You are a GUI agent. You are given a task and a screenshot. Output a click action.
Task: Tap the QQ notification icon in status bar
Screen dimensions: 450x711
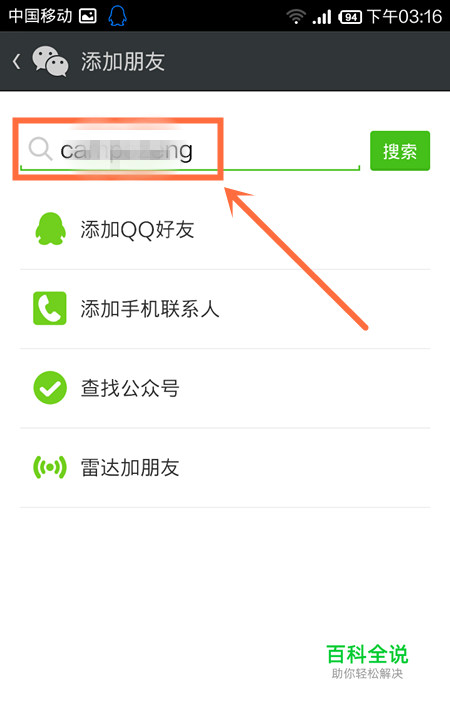[117, 16]
